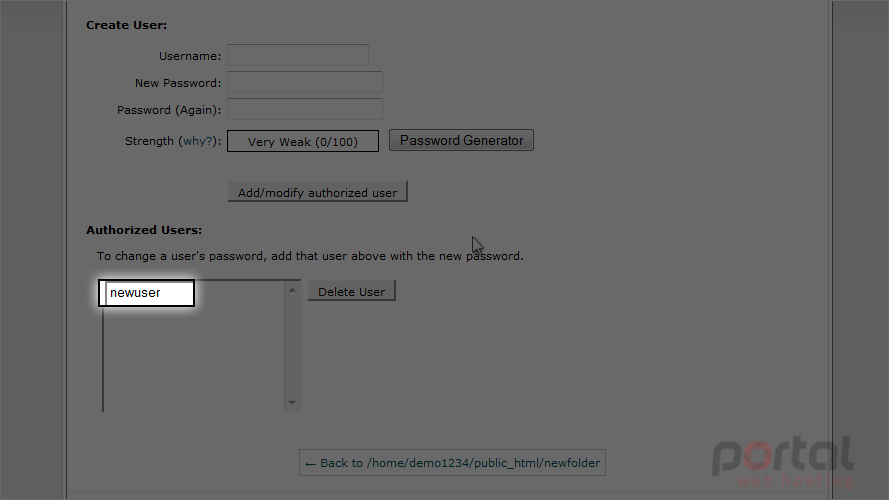Click the Username input field
889x500 pixels.
pos(298,55)
